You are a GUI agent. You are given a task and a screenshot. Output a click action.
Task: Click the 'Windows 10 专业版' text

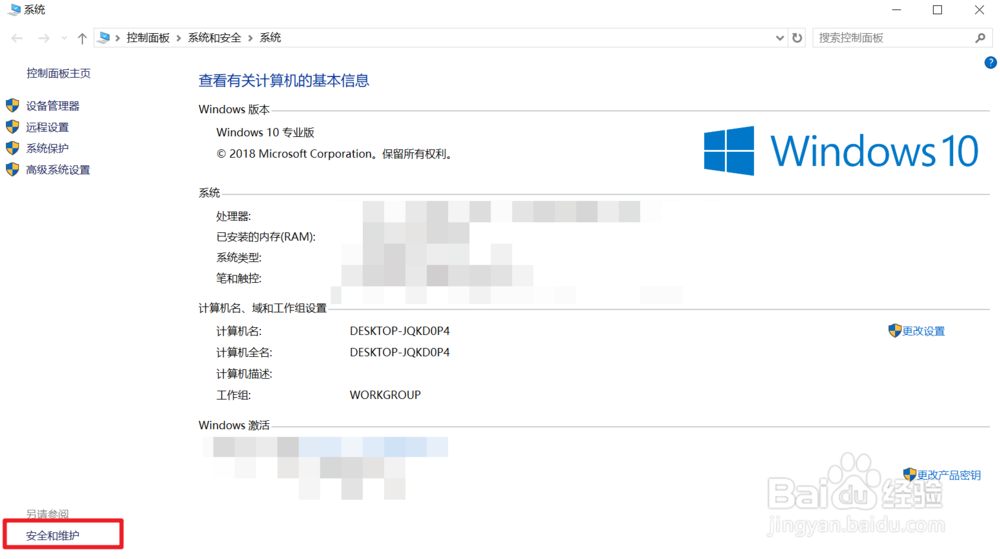(x=265, y=133)
